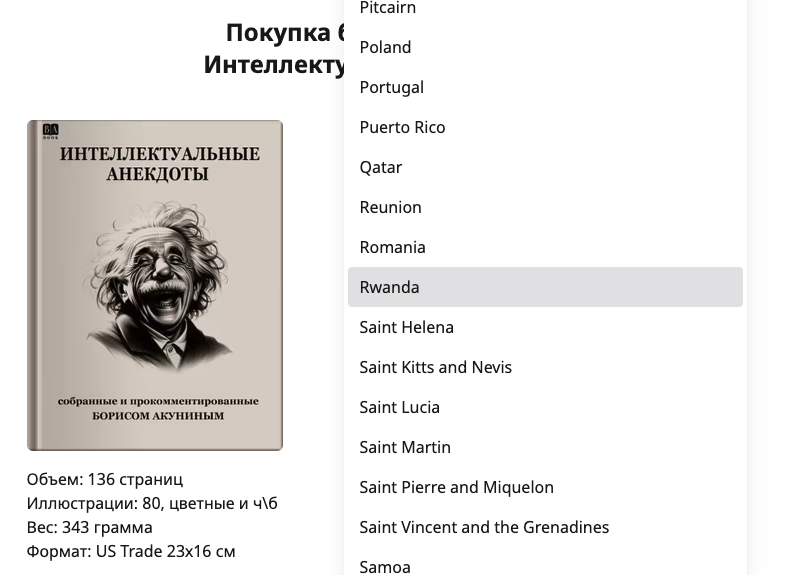Select Saint Helena in the dropdown
The image size is (785, 575).
pyautogui.click(x=545, y=327)
